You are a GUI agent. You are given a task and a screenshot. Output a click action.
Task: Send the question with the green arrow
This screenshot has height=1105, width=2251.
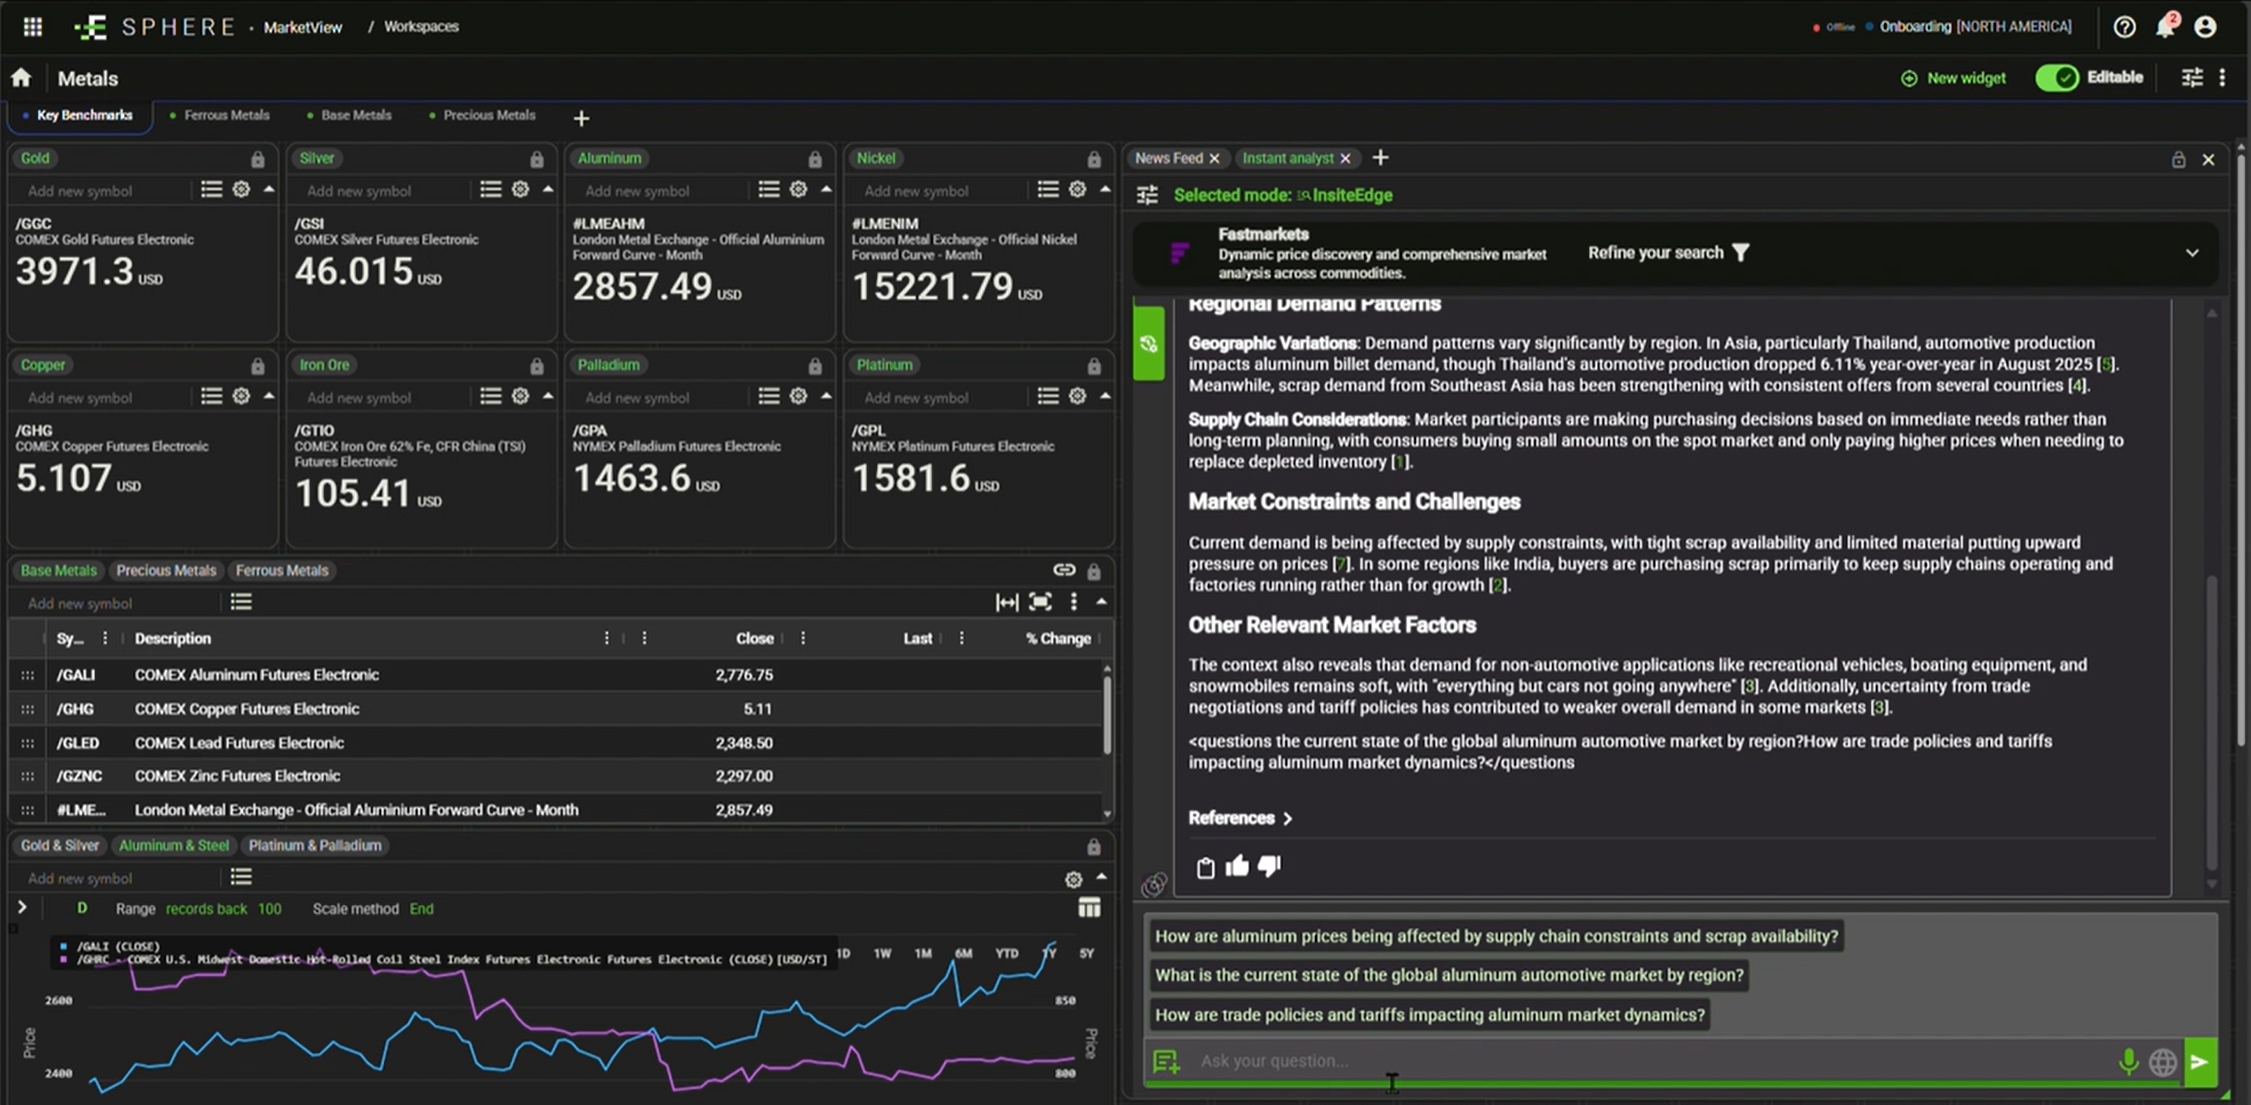[x=2199, y=1061]
